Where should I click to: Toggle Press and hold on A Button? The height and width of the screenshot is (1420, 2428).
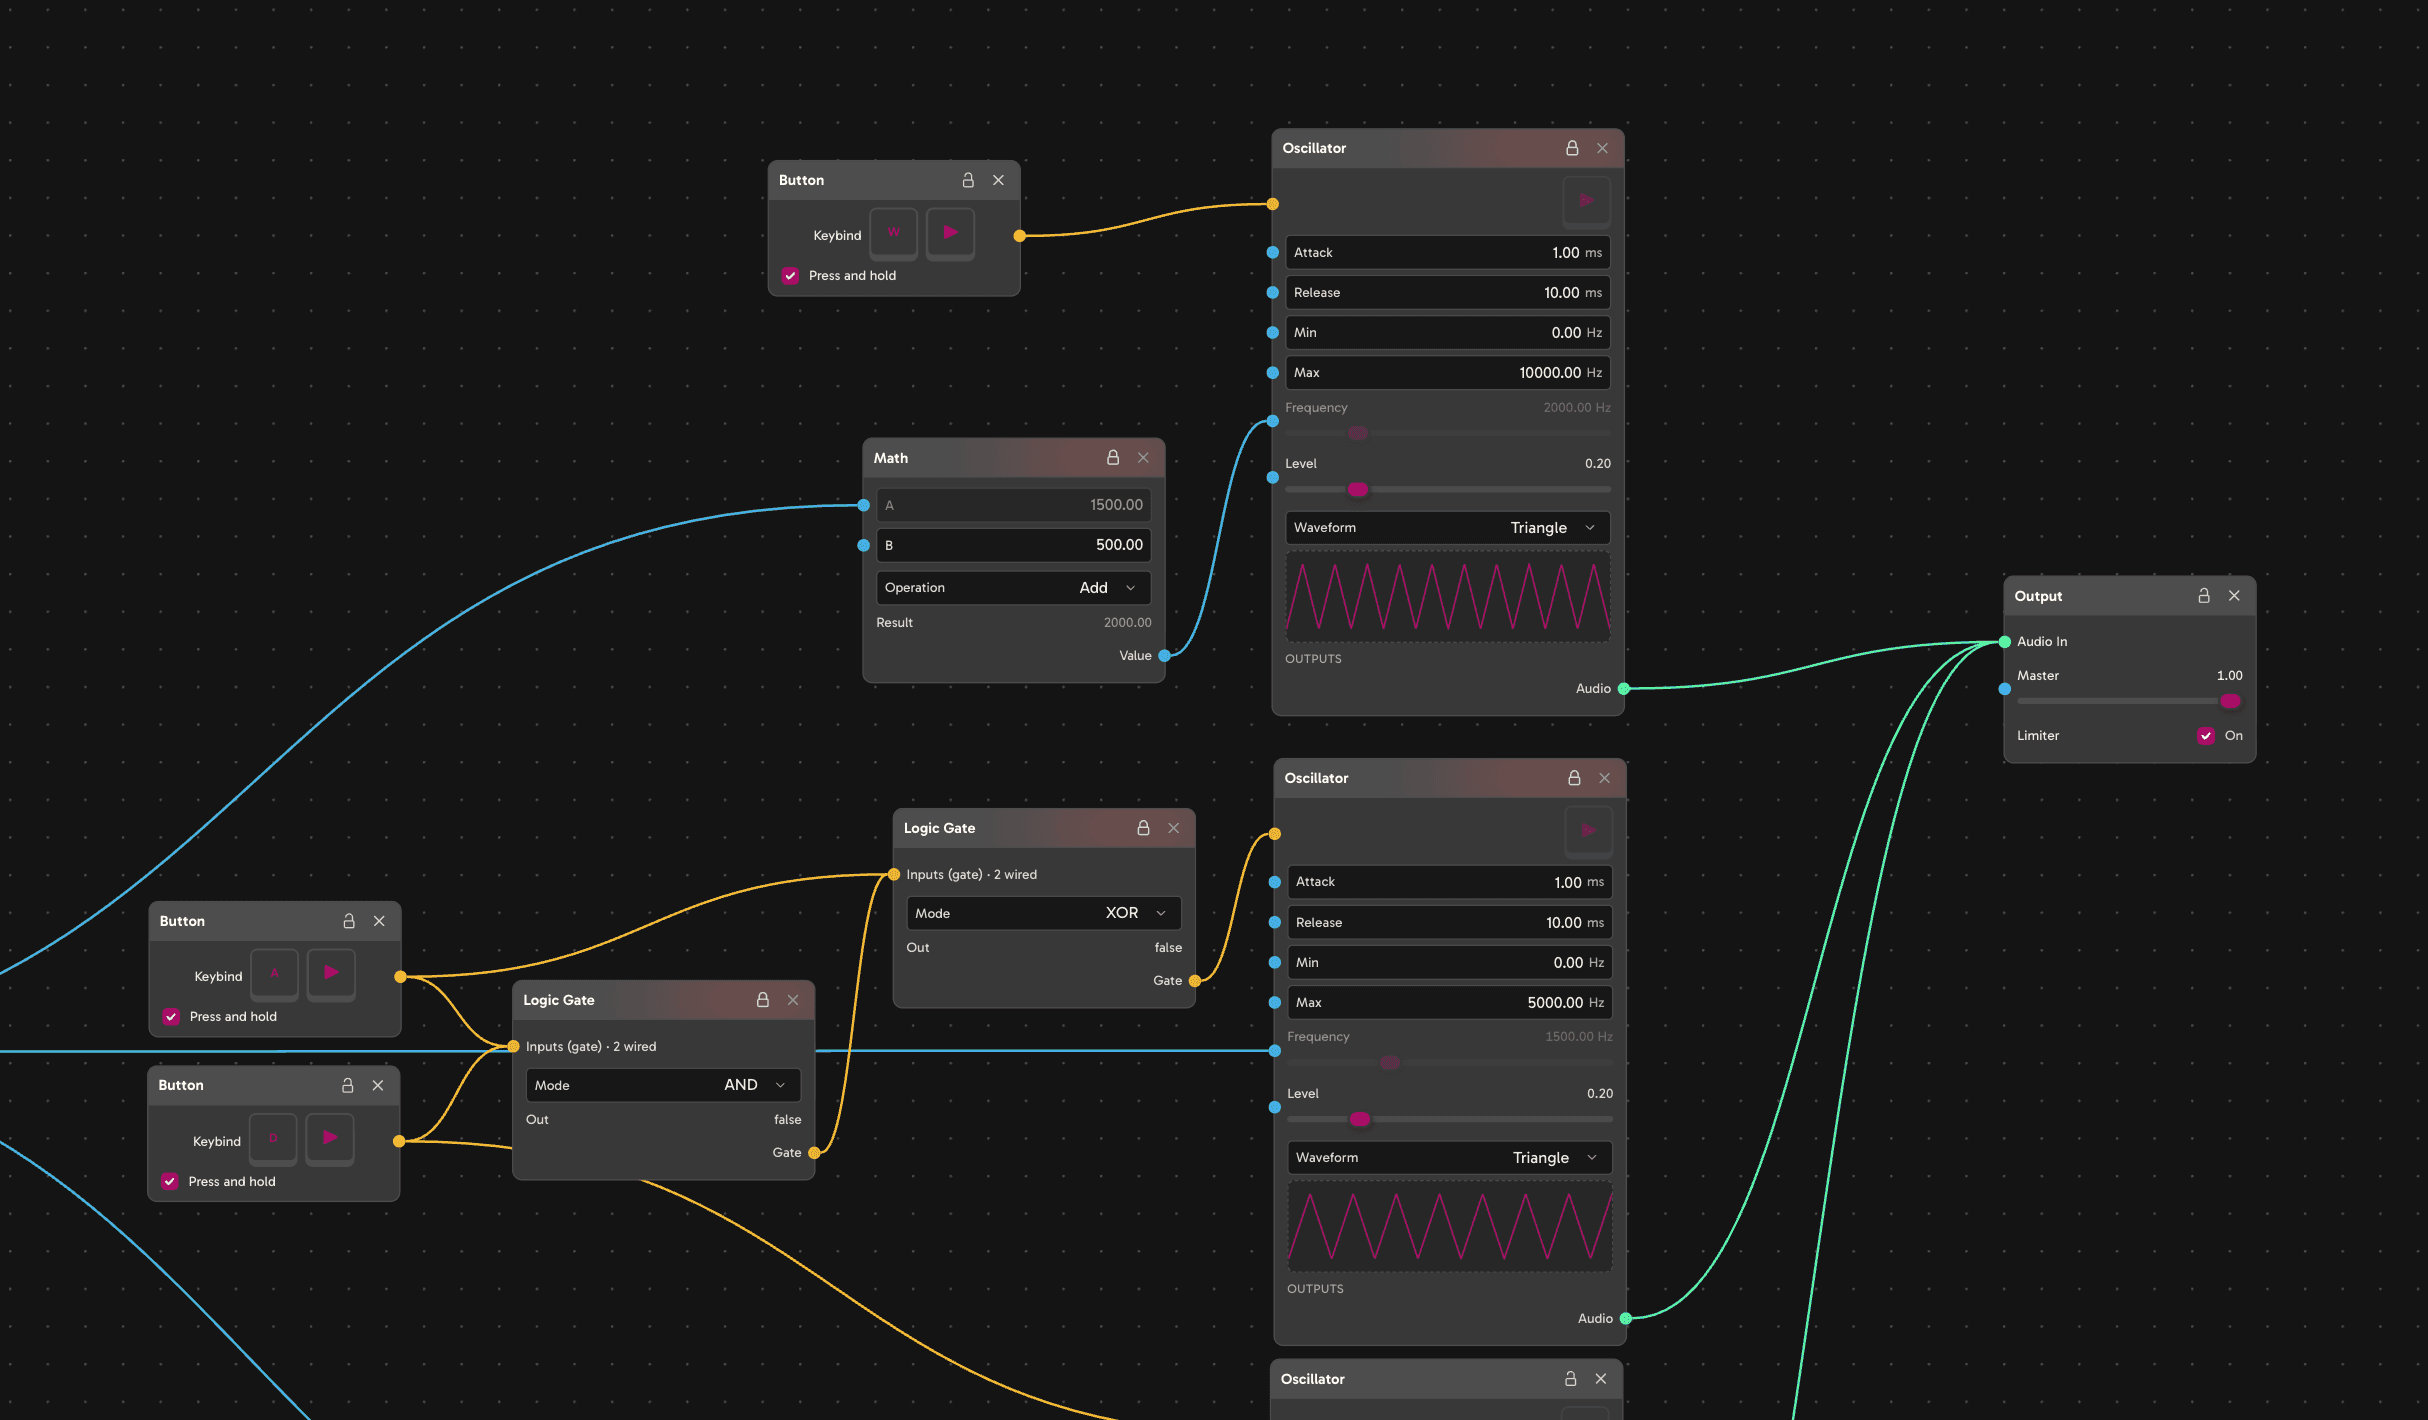pyautogui.click(x=171, y=1017)
